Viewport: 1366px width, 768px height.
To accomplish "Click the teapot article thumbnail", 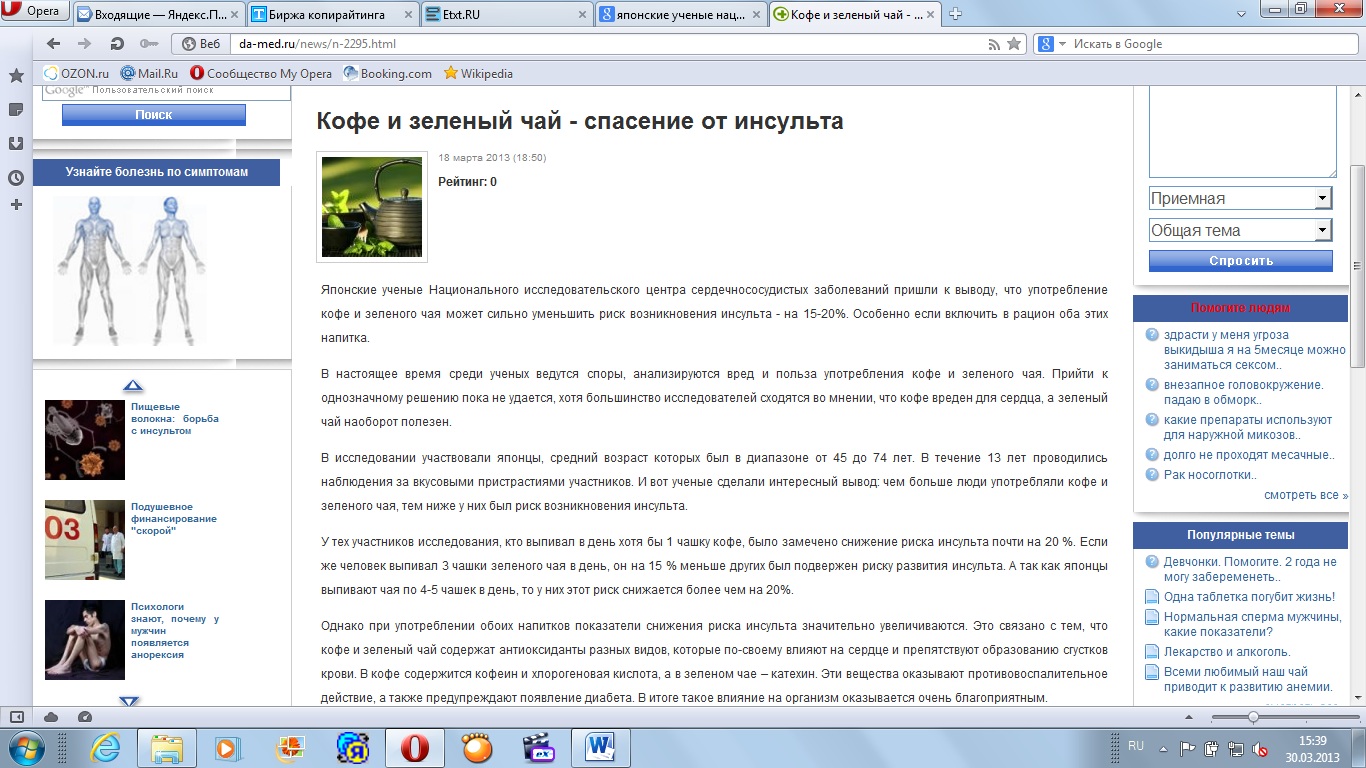I will coord(372,207).
